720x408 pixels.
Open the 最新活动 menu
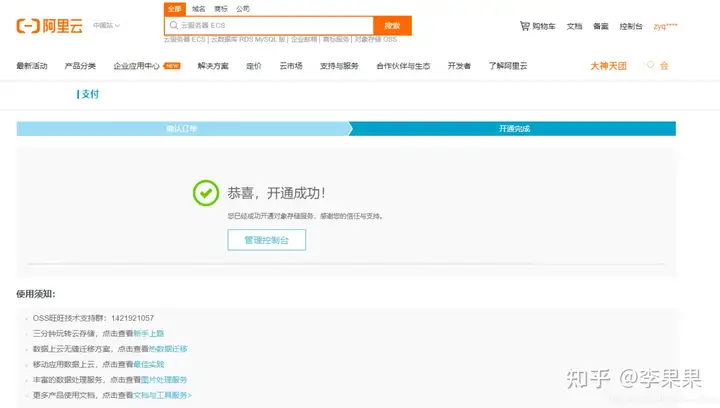[32, 66]
